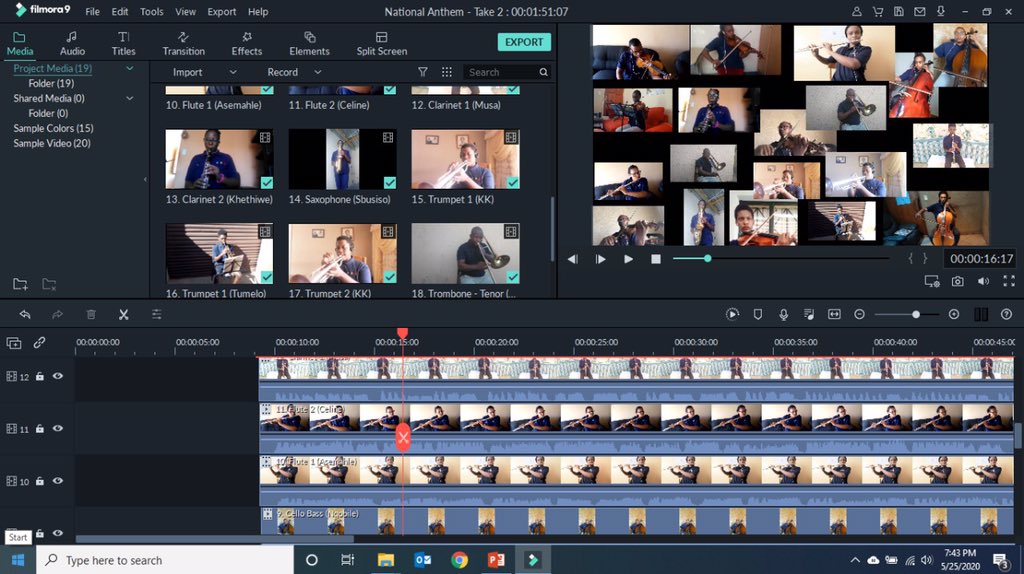Open the messages envelope icon

point(920,11)
